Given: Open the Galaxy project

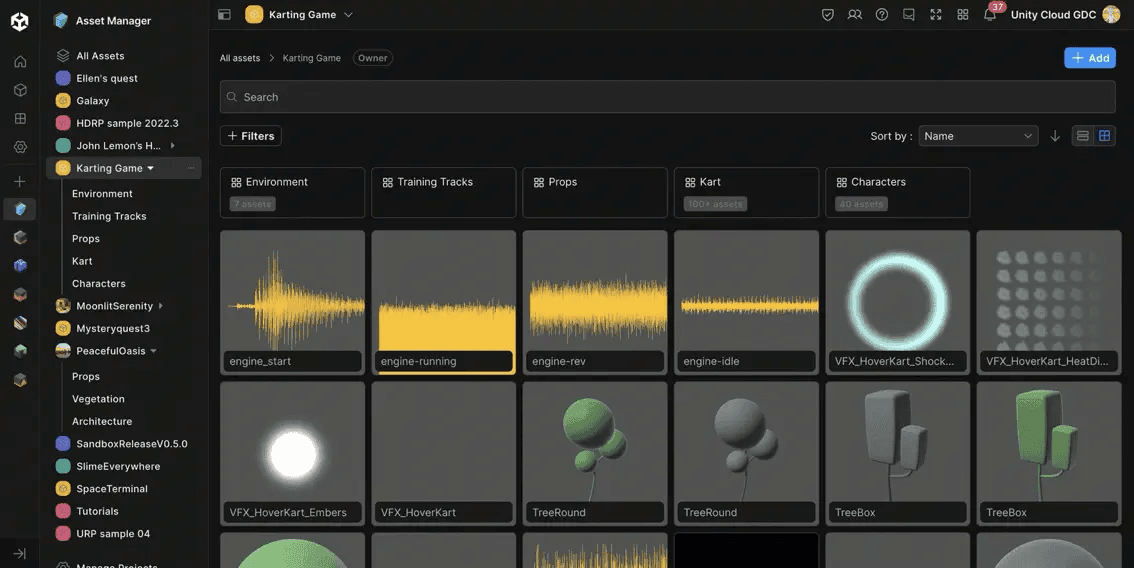Looking at the screenshot, I should (93, 101).
